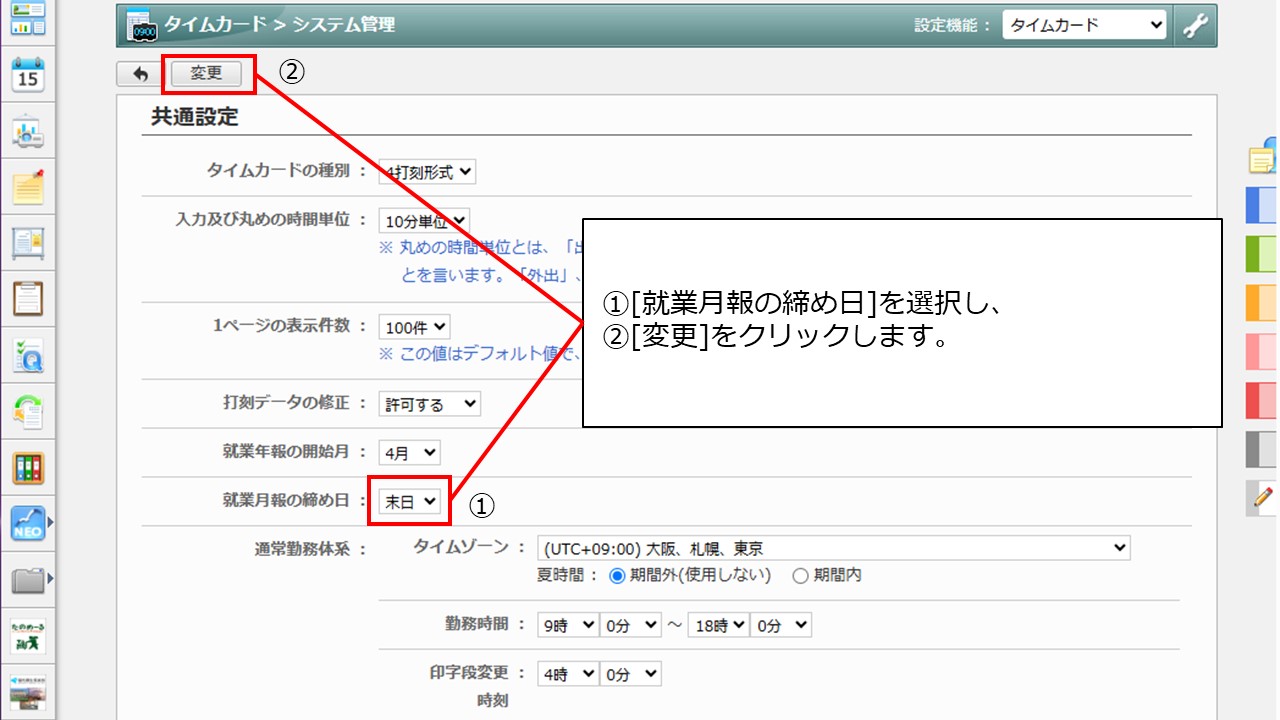Viewport: 1280px width, 720px height.
Task: Select the 期間外(使用しない) radio button
Action: [x=617, y=575]
